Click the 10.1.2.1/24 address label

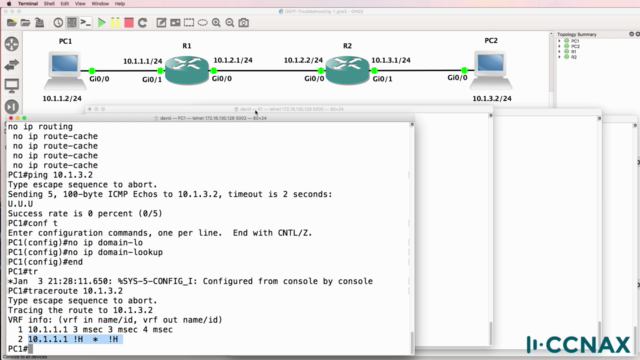[x=233, y=60]
